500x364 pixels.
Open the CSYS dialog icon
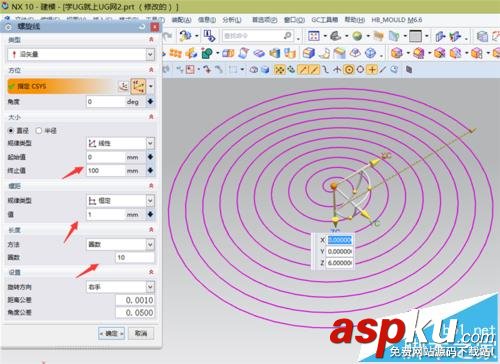click(x=123, y=86)
